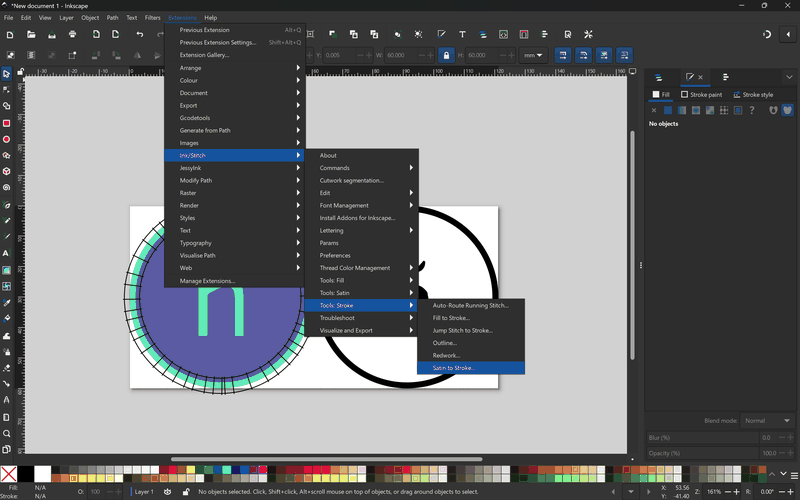Image resolution: width=800 pixels, height=500 pixels.
Task: Select the Ellipse circle tool
Action: (x=6, y=139)
